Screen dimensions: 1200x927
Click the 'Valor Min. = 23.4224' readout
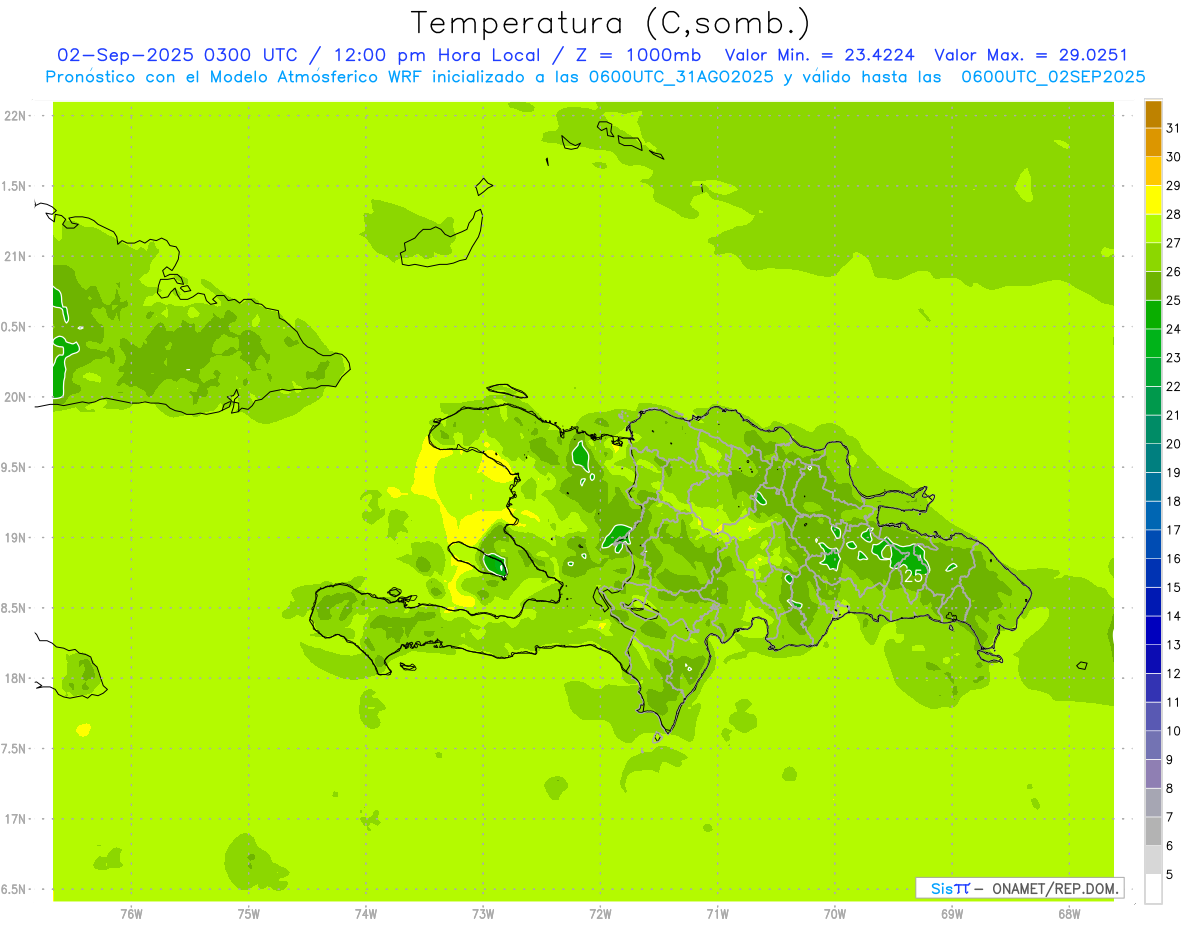point(821,55)
